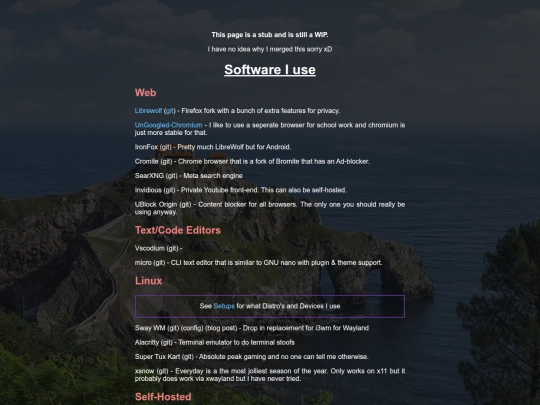Image resolution: width=540 pixels, height=405 pixels.
Task: Click "(config)" in the Sway WM line
Action: [x=192, y=328]
